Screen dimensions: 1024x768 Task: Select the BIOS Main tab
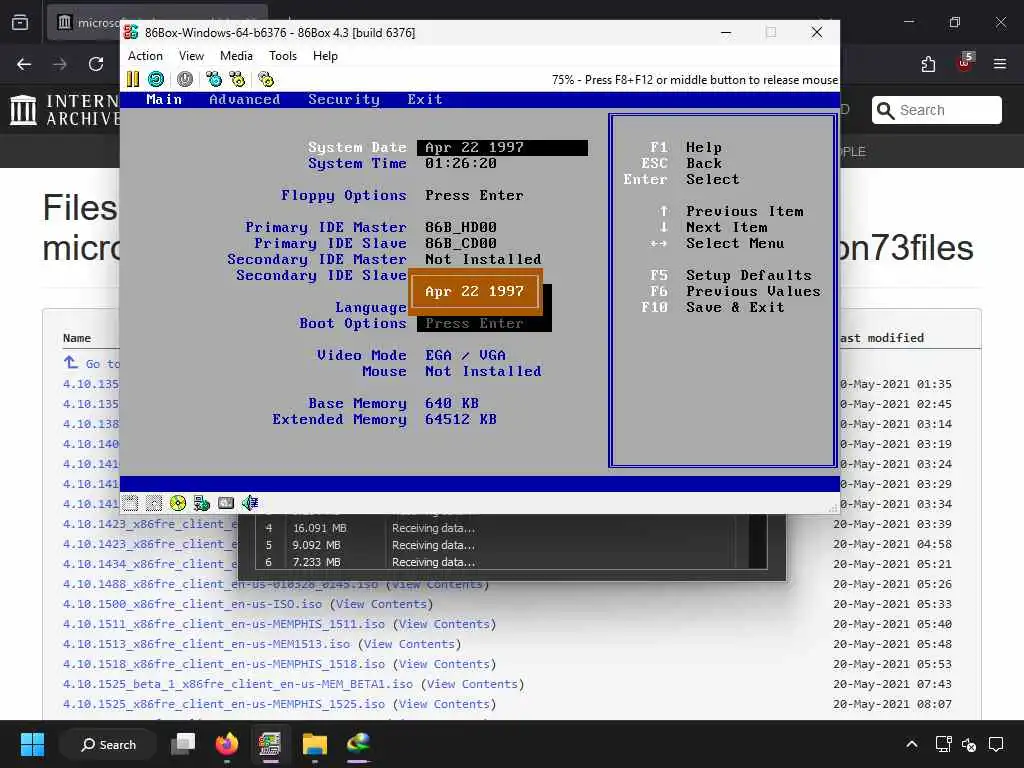[x=164, y=99]
